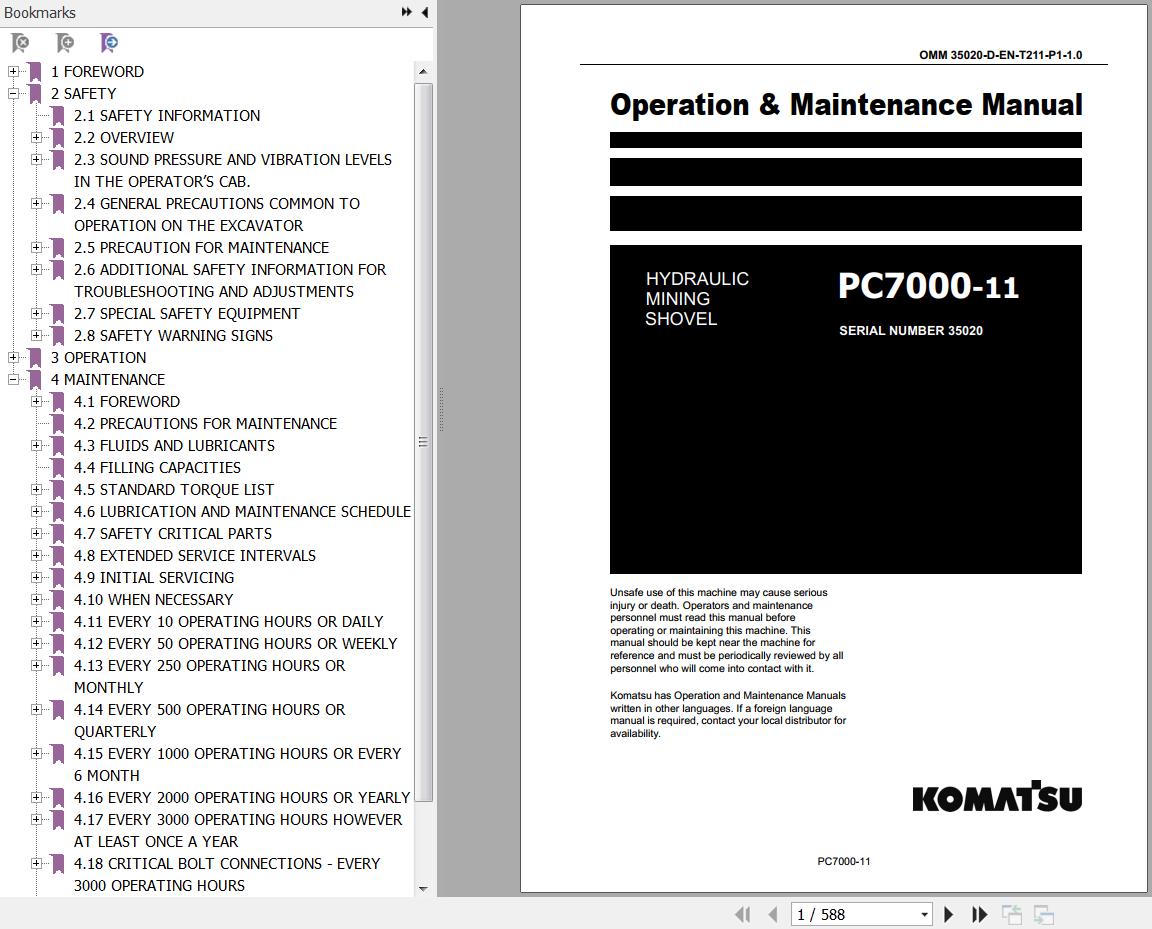
Task: Go to the first page arrow
Action: [743, 914]
